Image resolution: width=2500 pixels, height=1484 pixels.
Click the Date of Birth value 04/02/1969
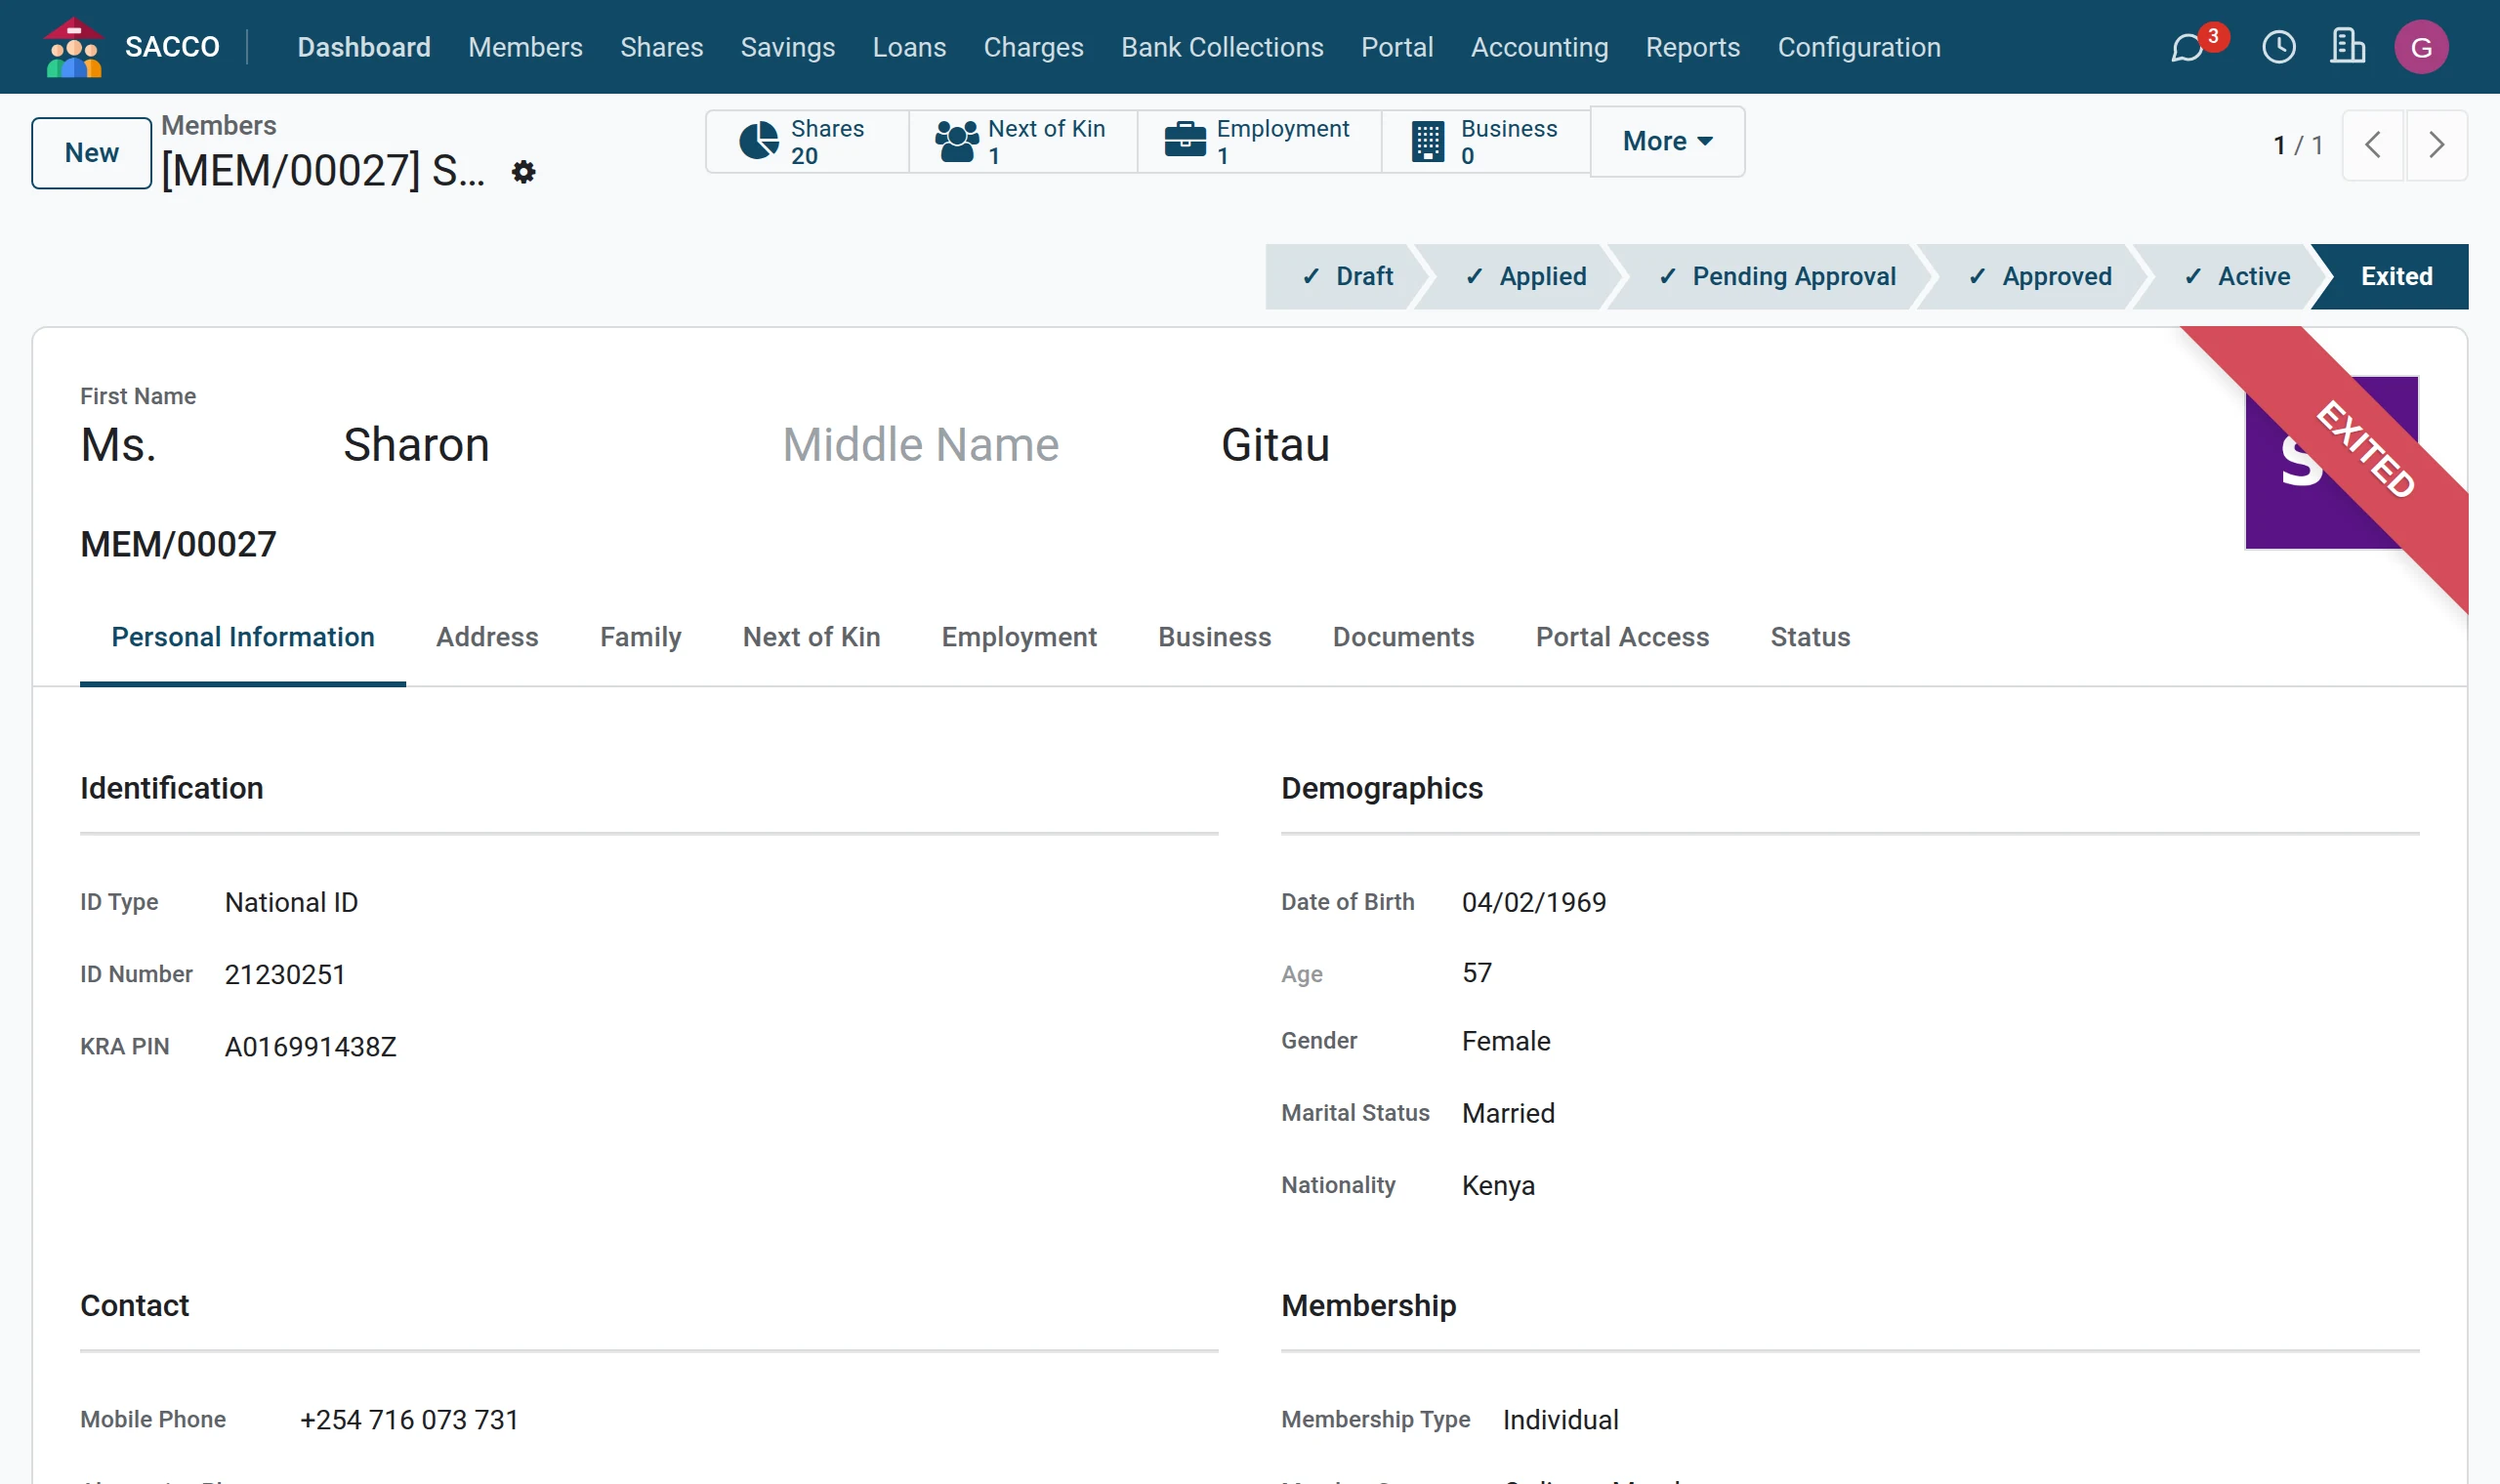1533,902
